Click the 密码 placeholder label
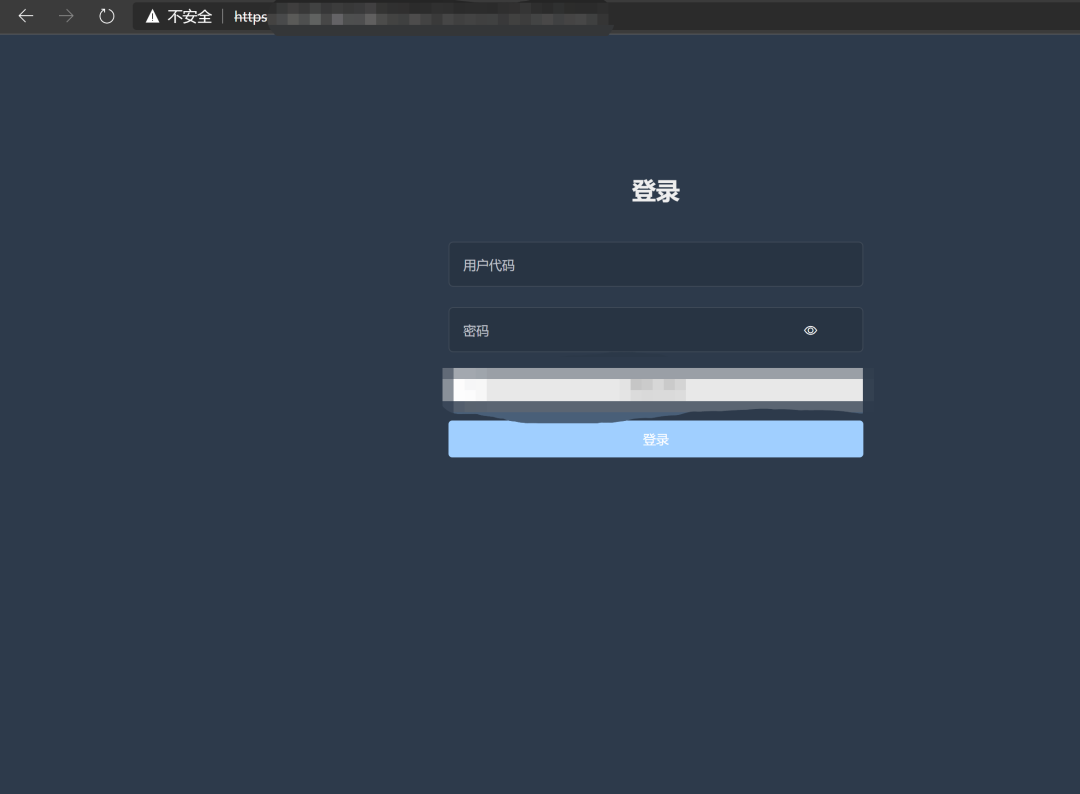 [475, 331]
